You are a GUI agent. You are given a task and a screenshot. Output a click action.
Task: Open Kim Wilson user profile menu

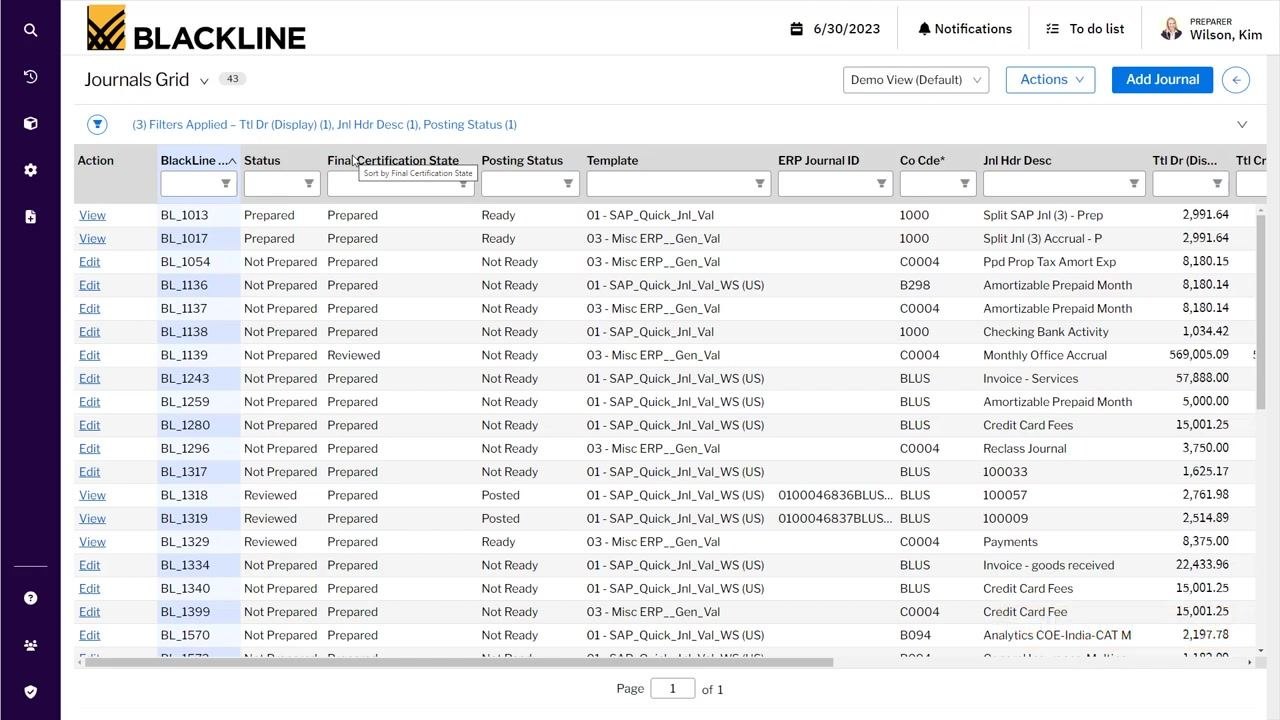click(1211, 29)
